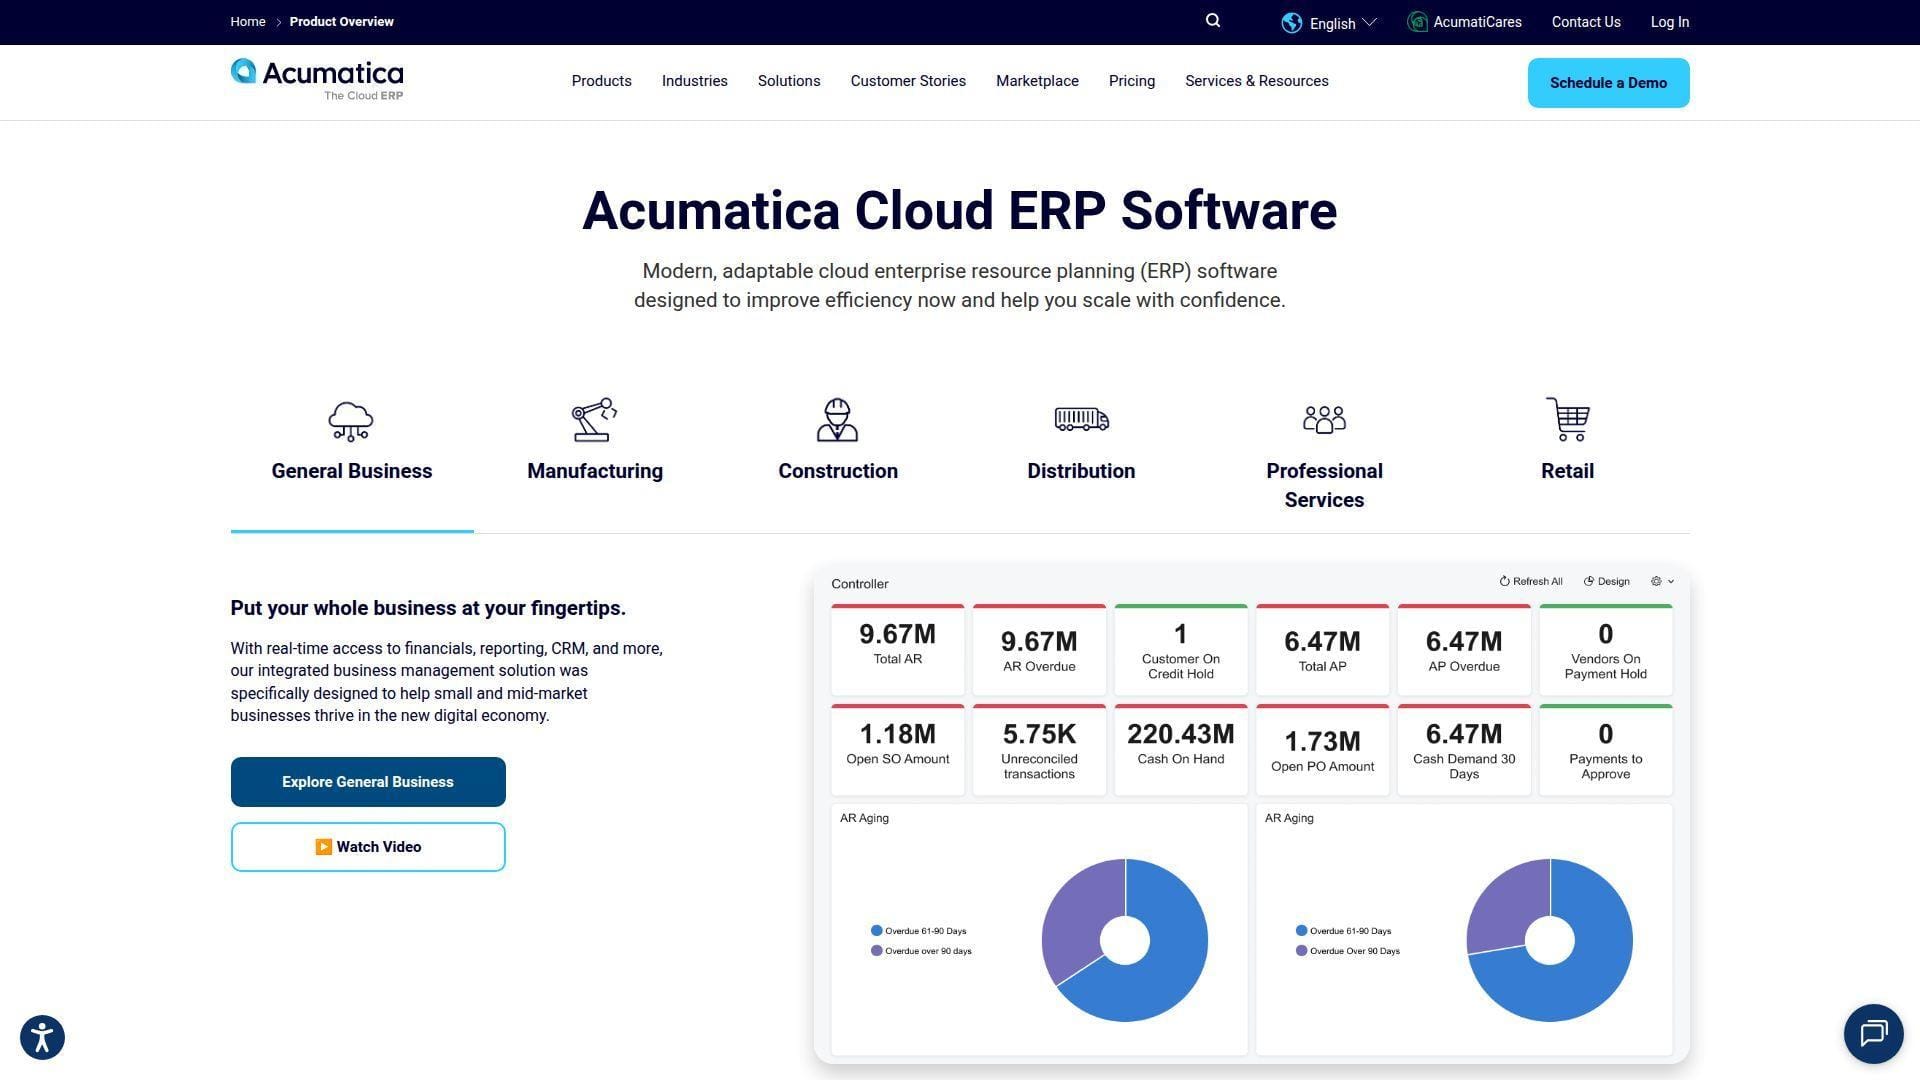Click the Unreconciled transactions tile
Image resolution: width=1920 pixels, height=1080 pixels.
click(1039, 750)
